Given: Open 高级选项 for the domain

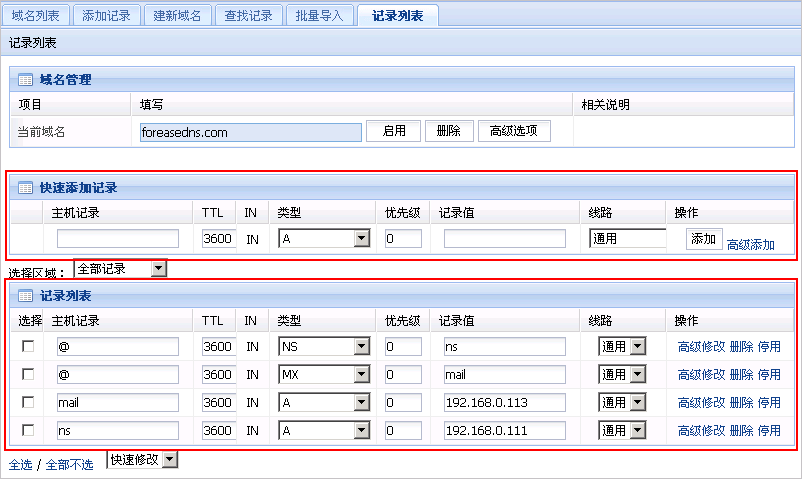Looking at the screenshot, I should [514, 131].
